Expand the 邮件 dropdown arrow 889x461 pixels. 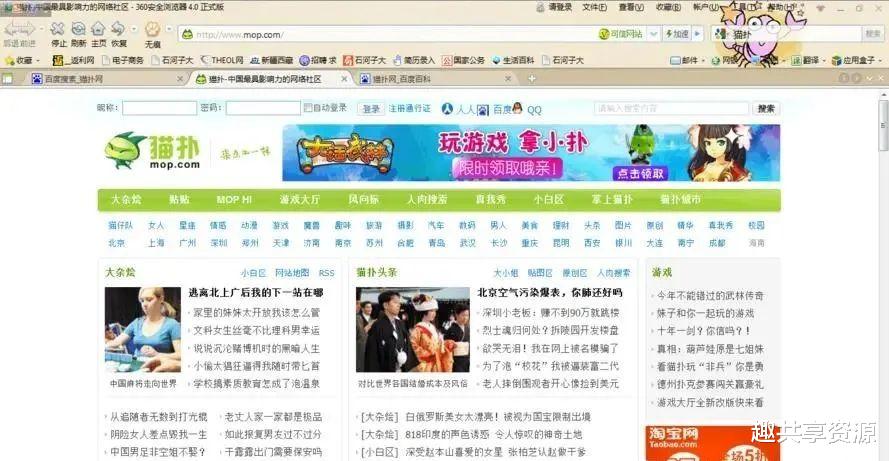coord(703,60)
